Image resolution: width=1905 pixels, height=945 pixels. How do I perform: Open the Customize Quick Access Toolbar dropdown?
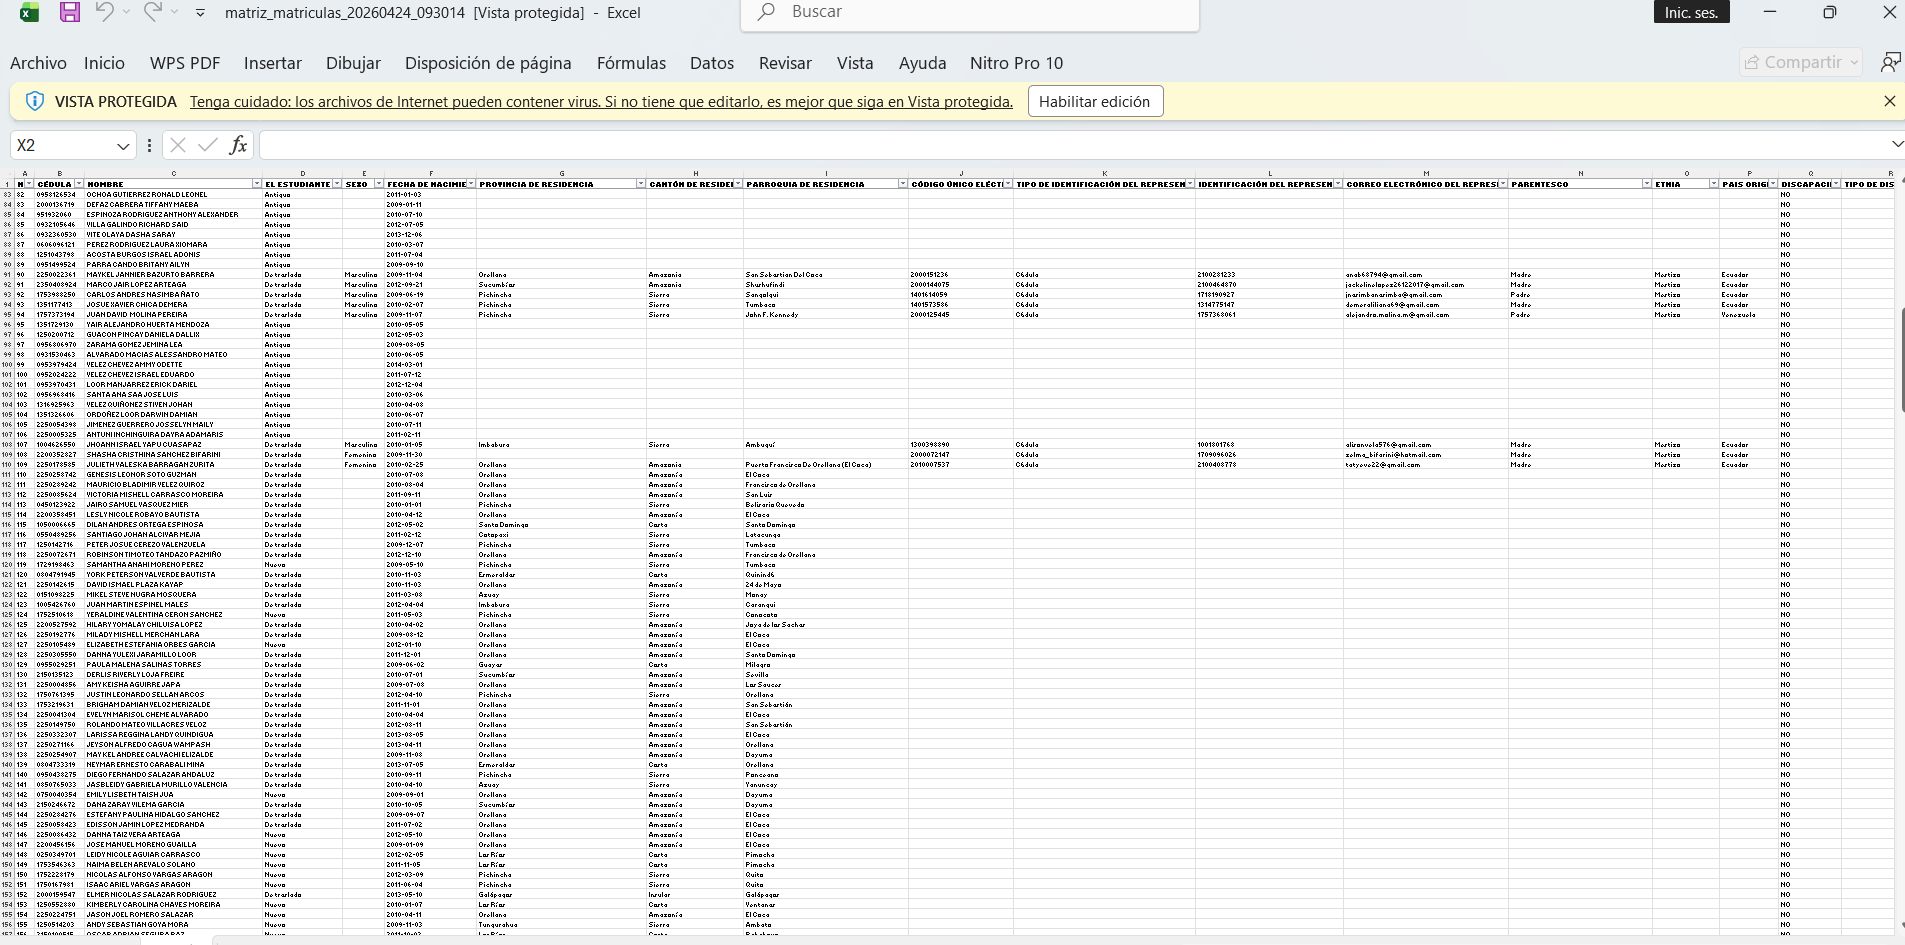click(201, 13)
